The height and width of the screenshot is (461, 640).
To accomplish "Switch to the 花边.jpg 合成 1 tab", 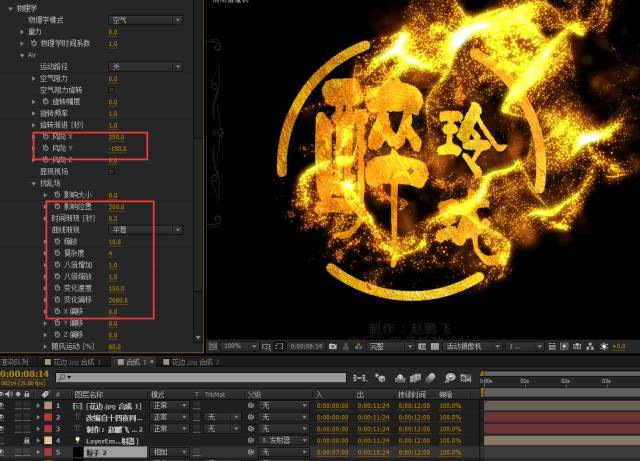I will (73, 362).
